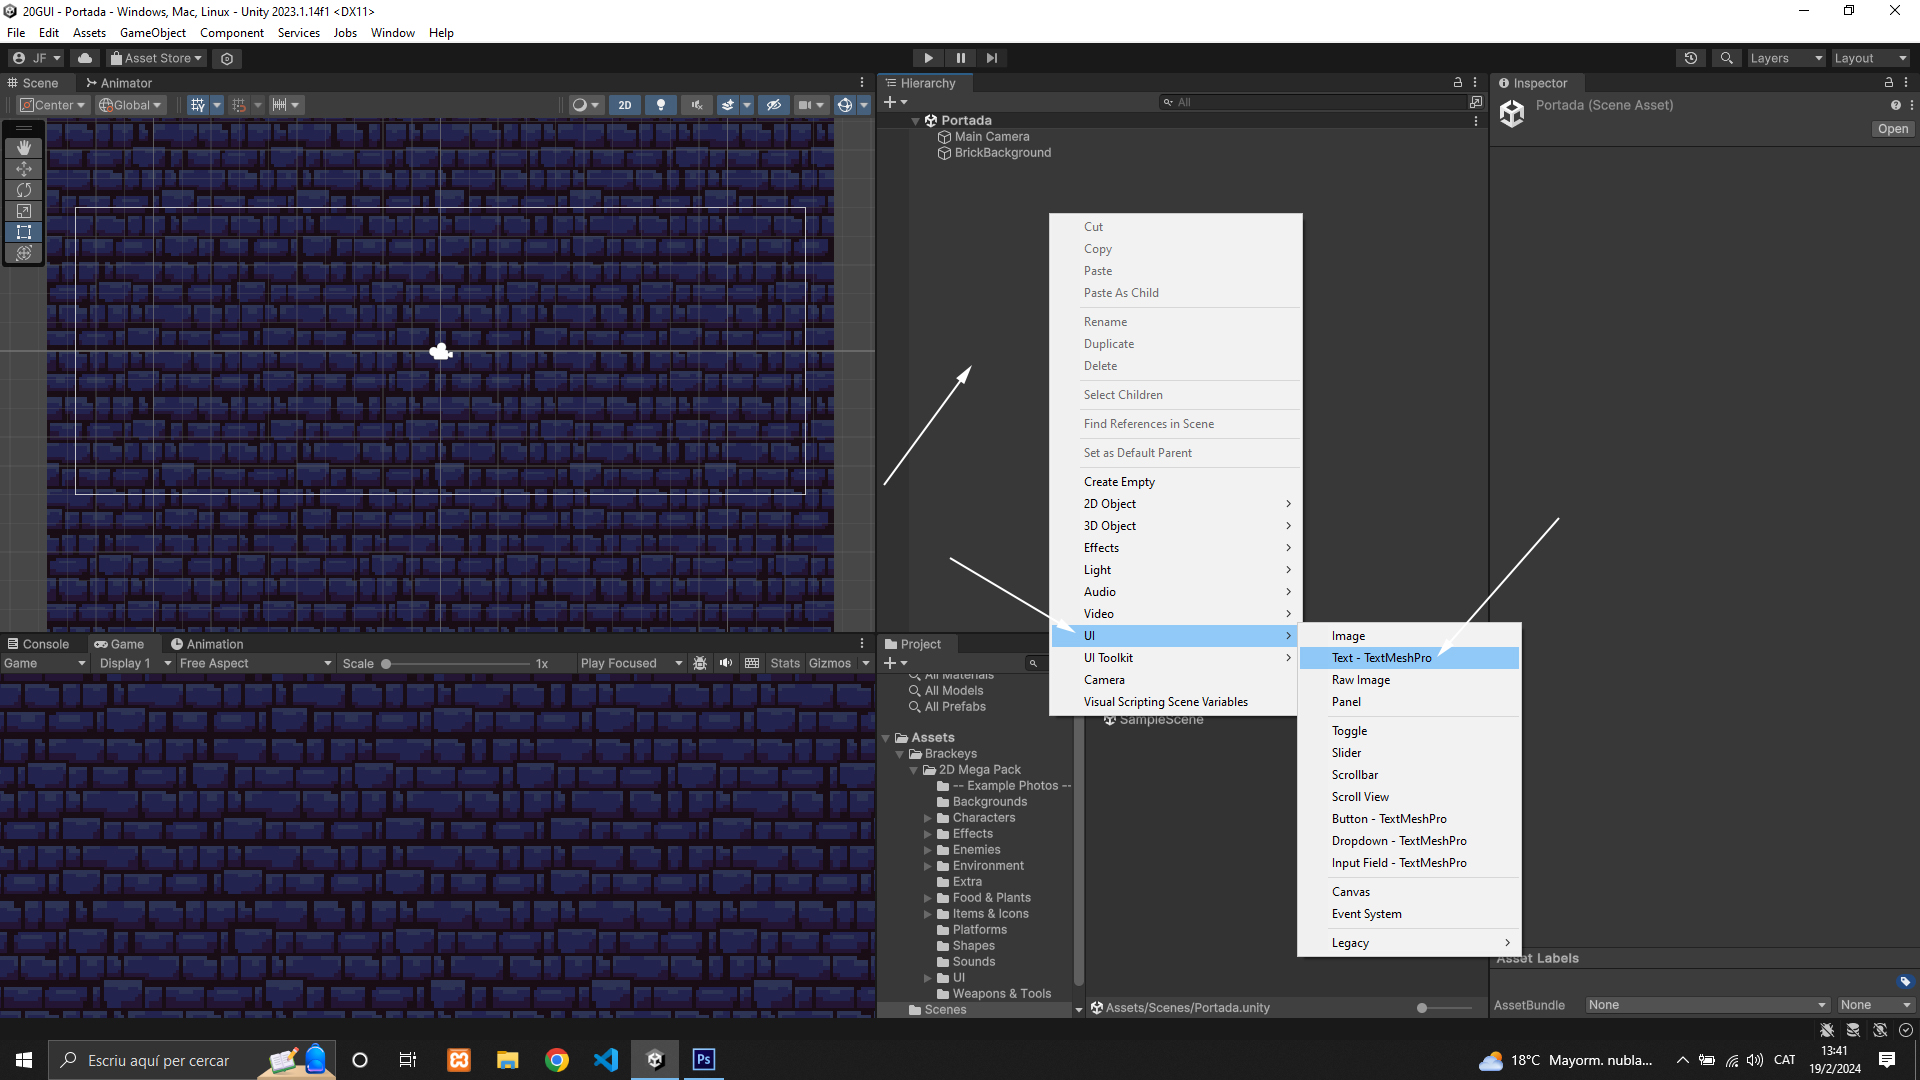Click the Open button in Inspector

click(1892, 129)
